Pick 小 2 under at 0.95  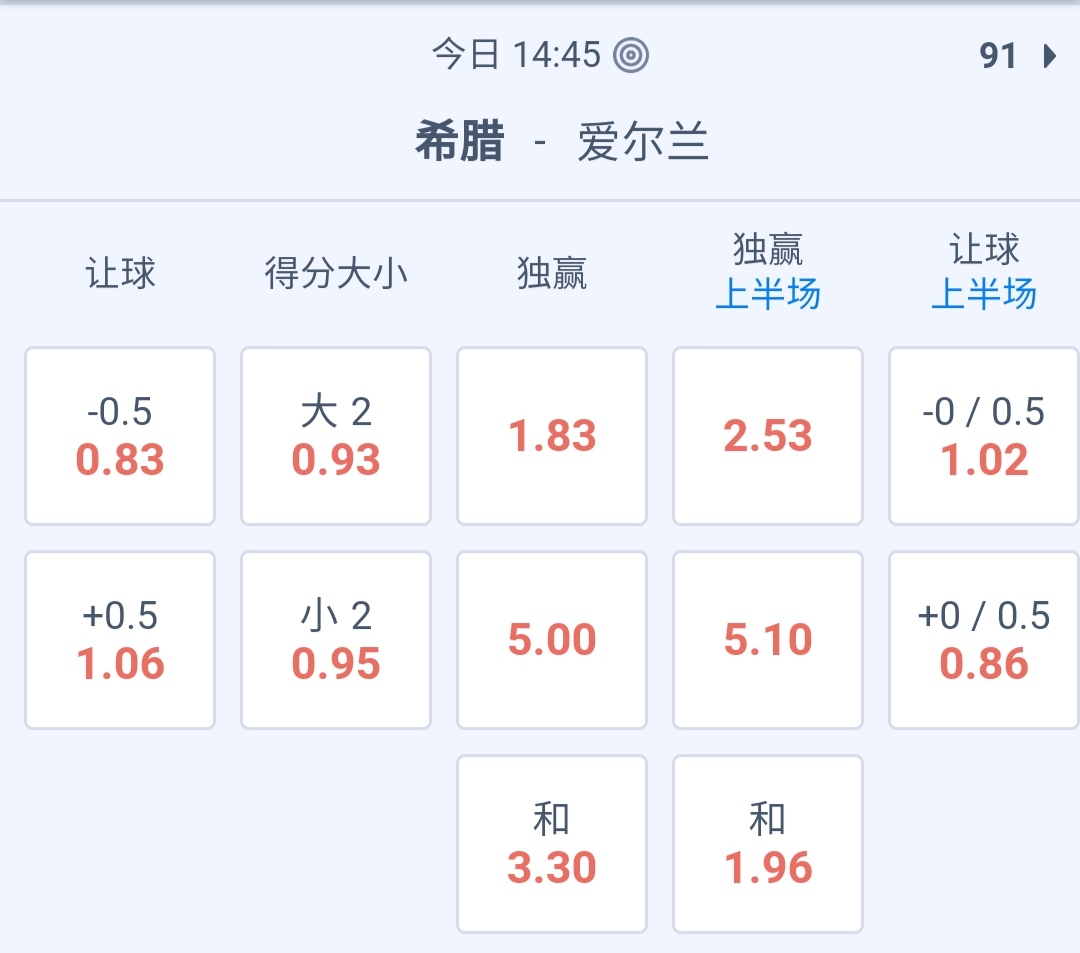click(336, 640)
